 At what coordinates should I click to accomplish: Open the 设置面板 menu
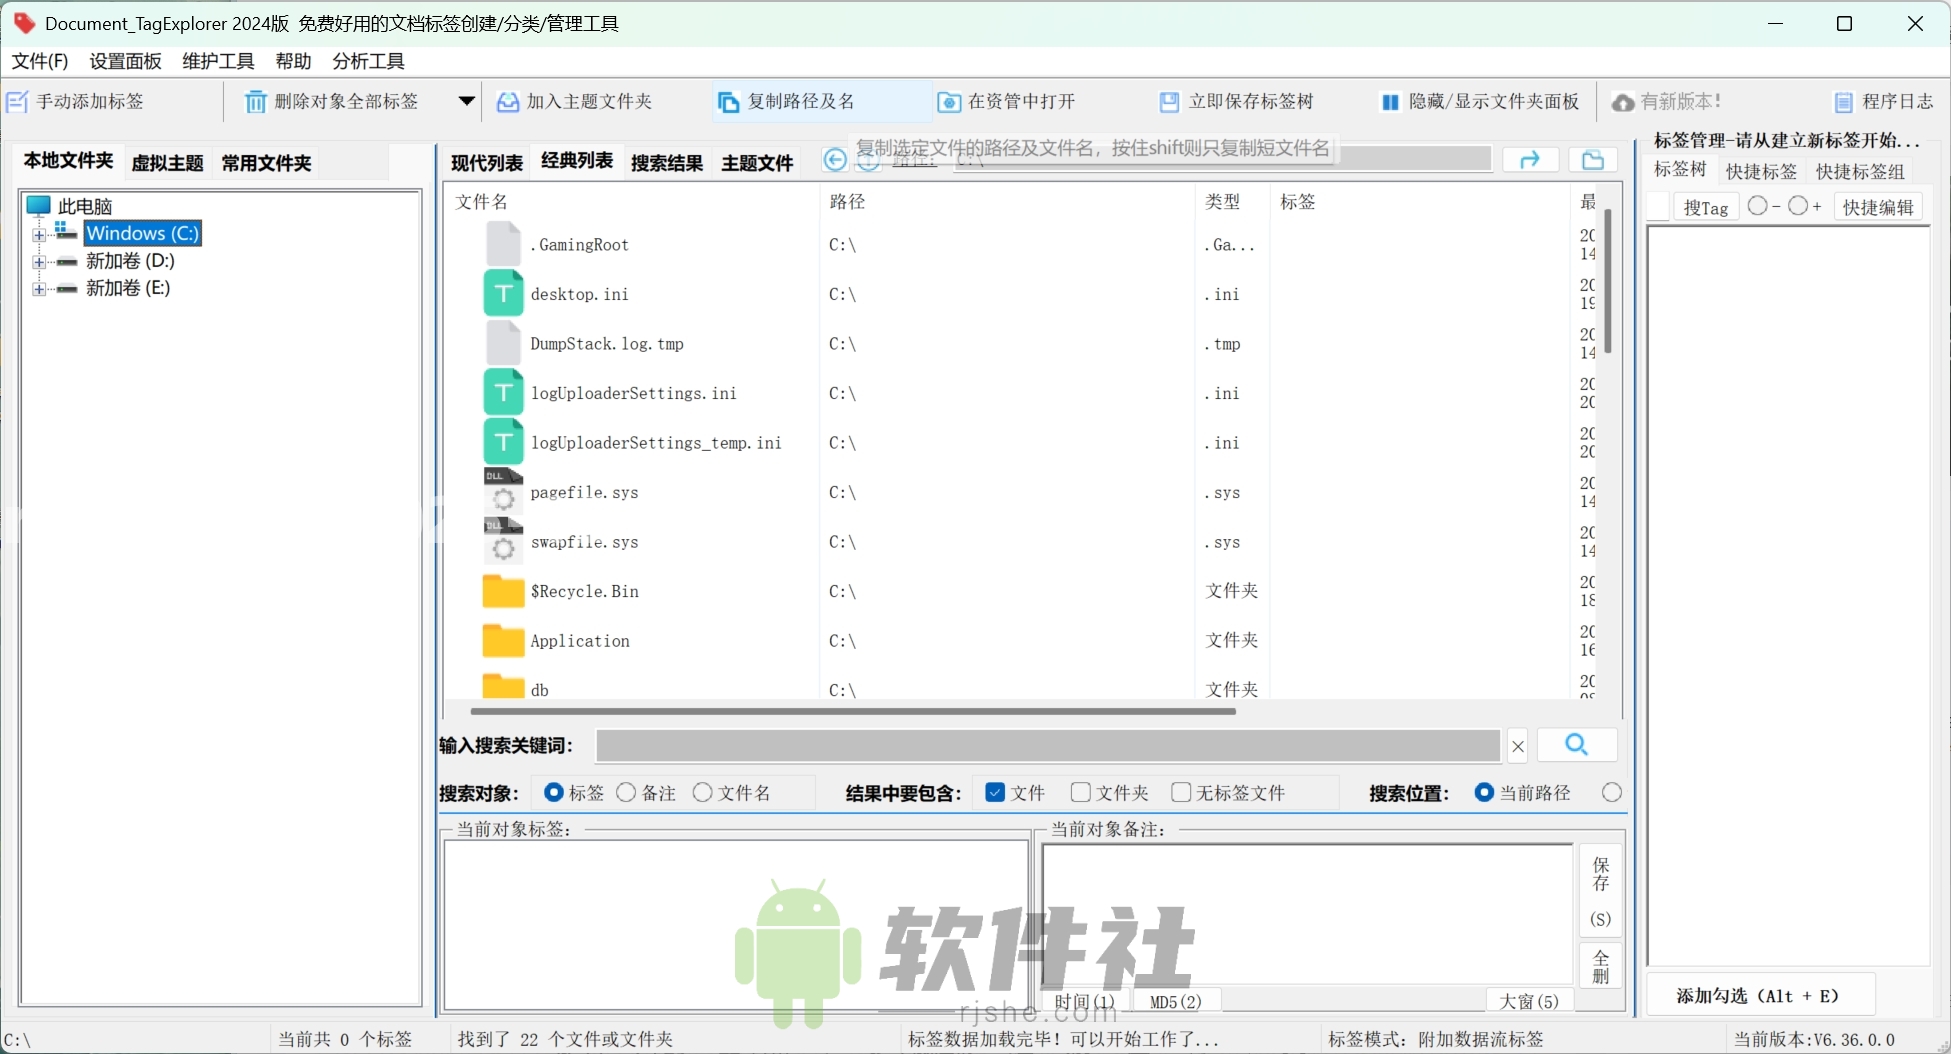point(124,61)
